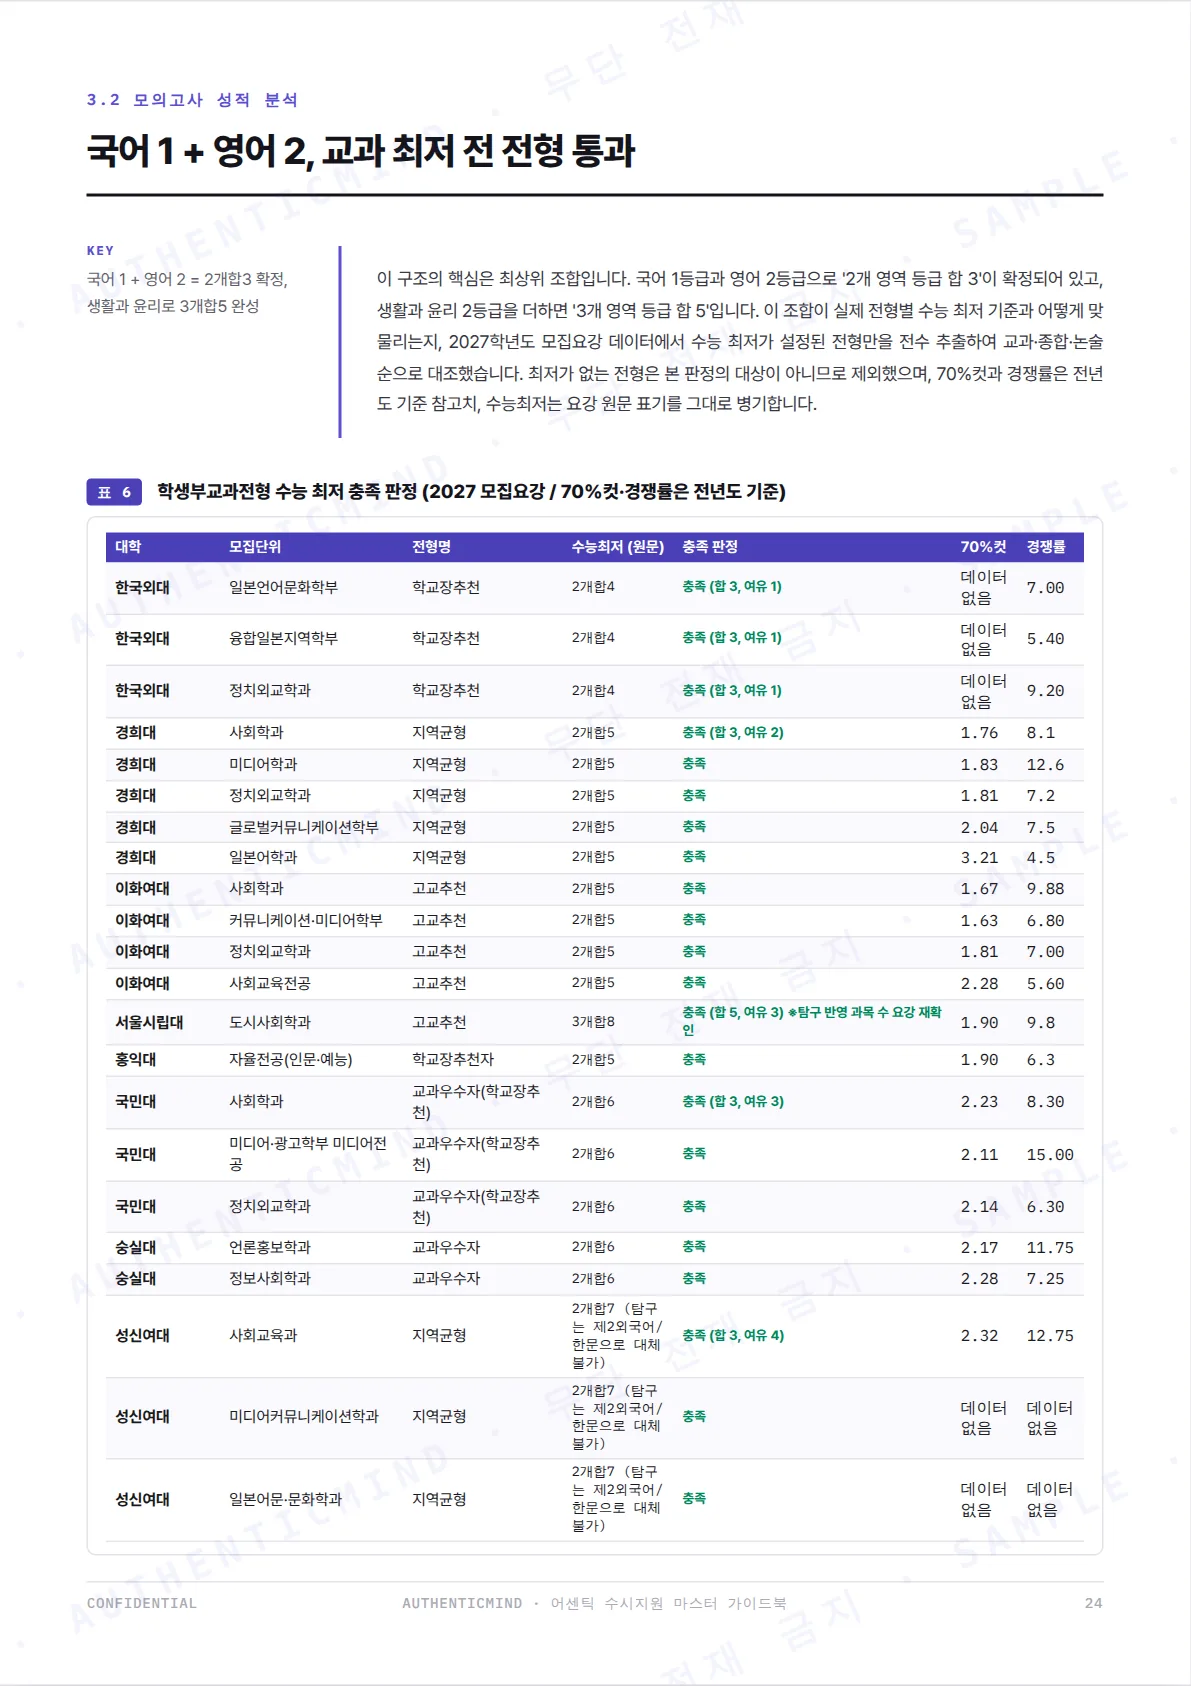The image size is (1191, 1686).
Task: Select the 홍익대 자율전공(인문·예능) cell
Action: tap(290, 1059)
